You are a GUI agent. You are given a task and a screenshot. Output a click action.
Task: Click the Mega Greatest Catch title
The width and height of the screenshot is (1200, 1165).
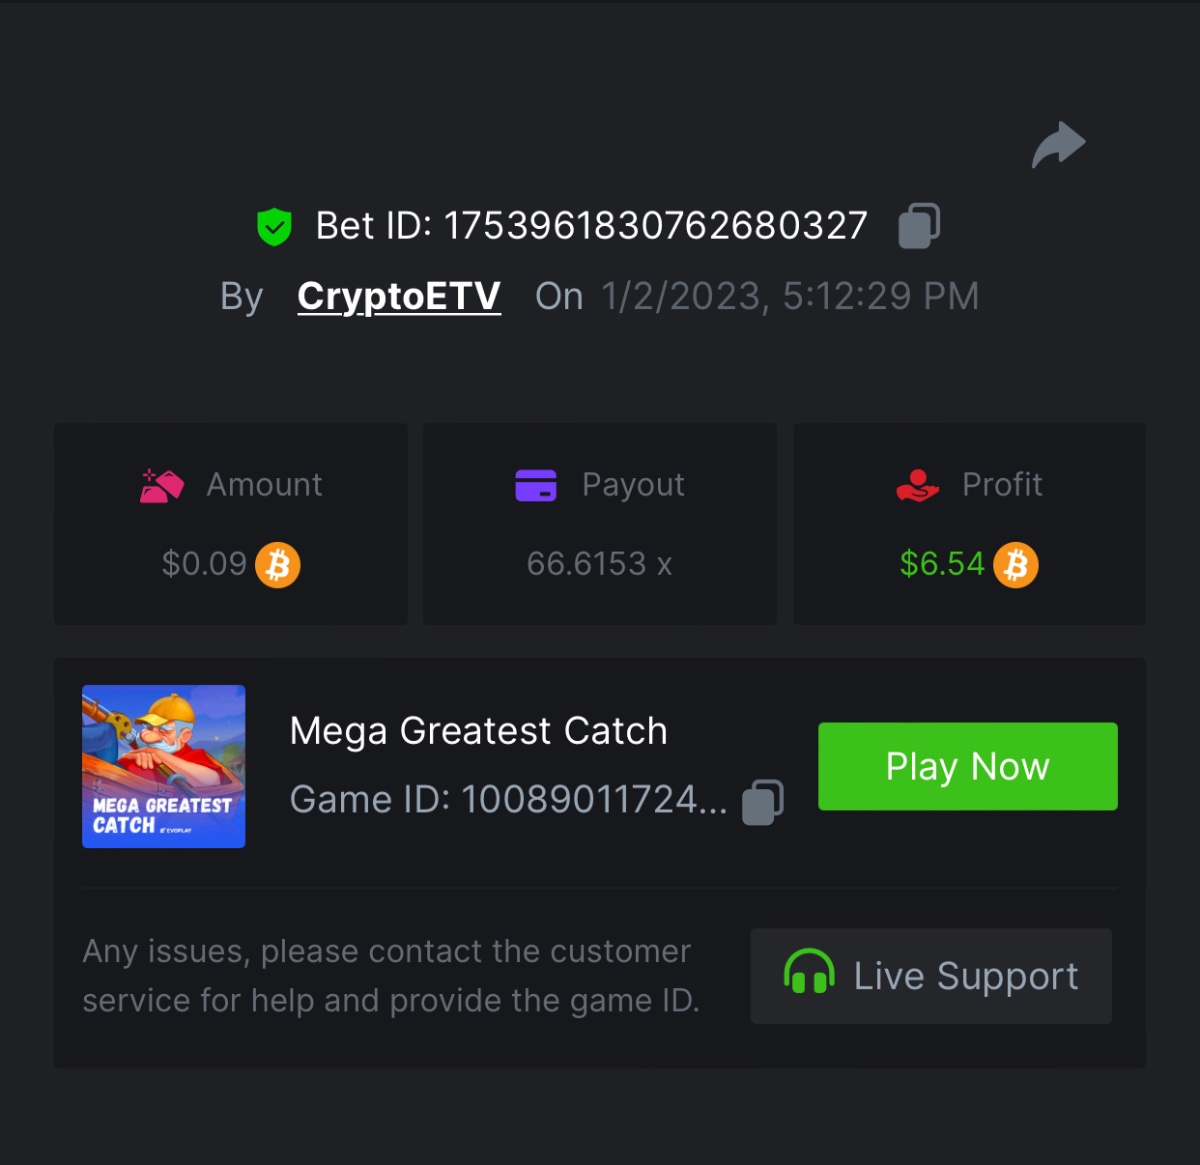pyautogui.click(x=478, y=731)
